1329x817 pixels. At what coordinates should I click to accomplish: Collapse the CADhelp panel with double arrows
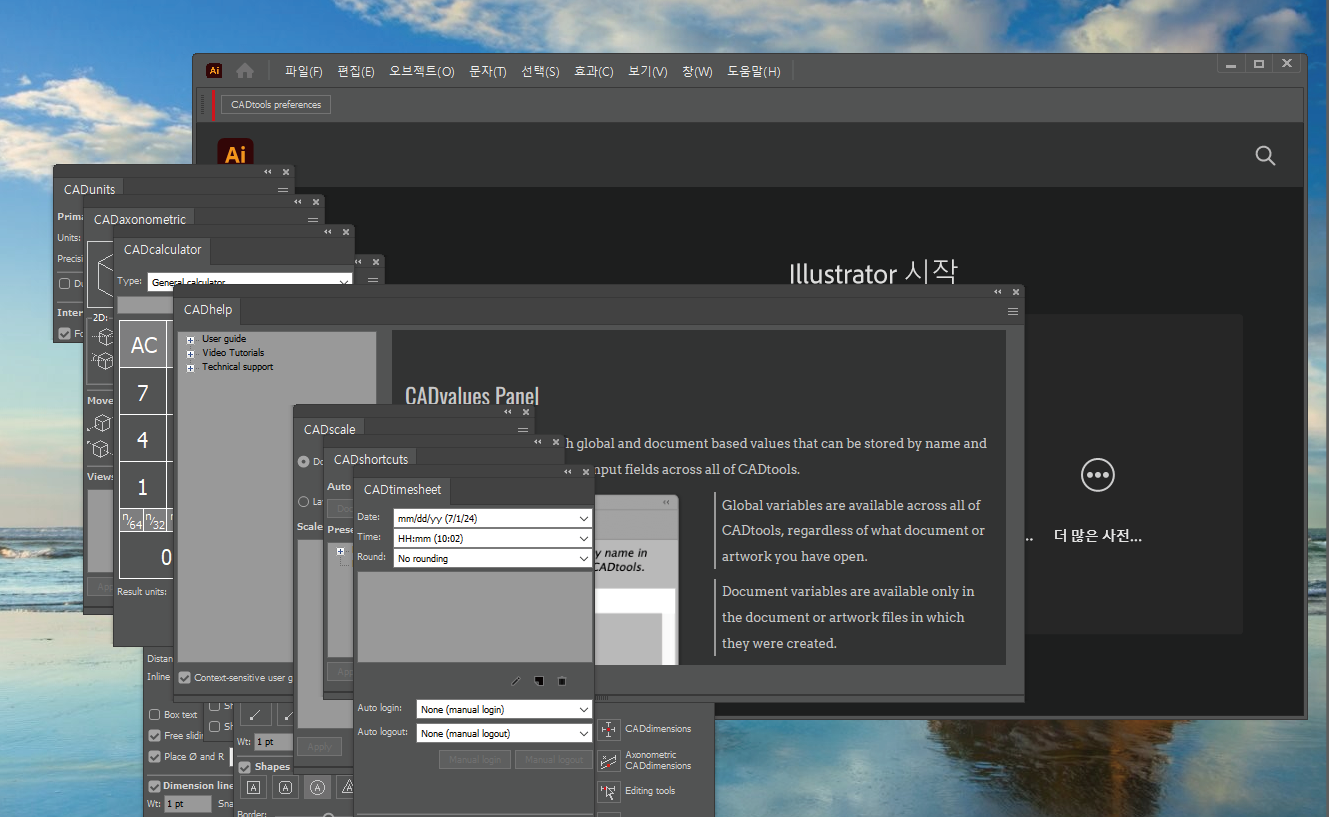(x=997, y=292)
